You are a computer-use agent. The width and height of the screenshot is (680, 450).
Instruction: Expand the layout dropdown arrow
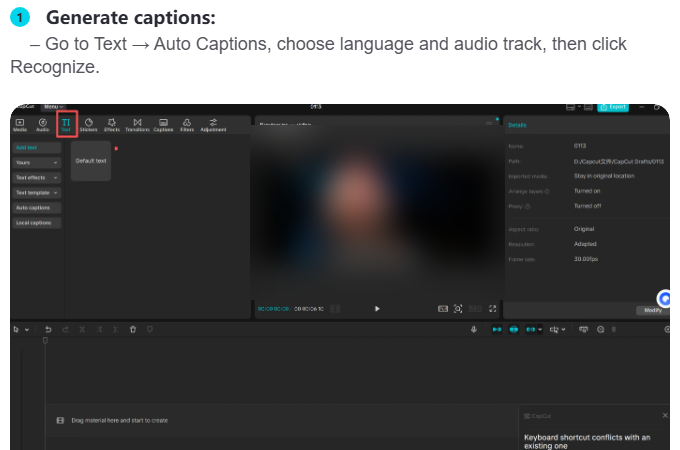579,107
